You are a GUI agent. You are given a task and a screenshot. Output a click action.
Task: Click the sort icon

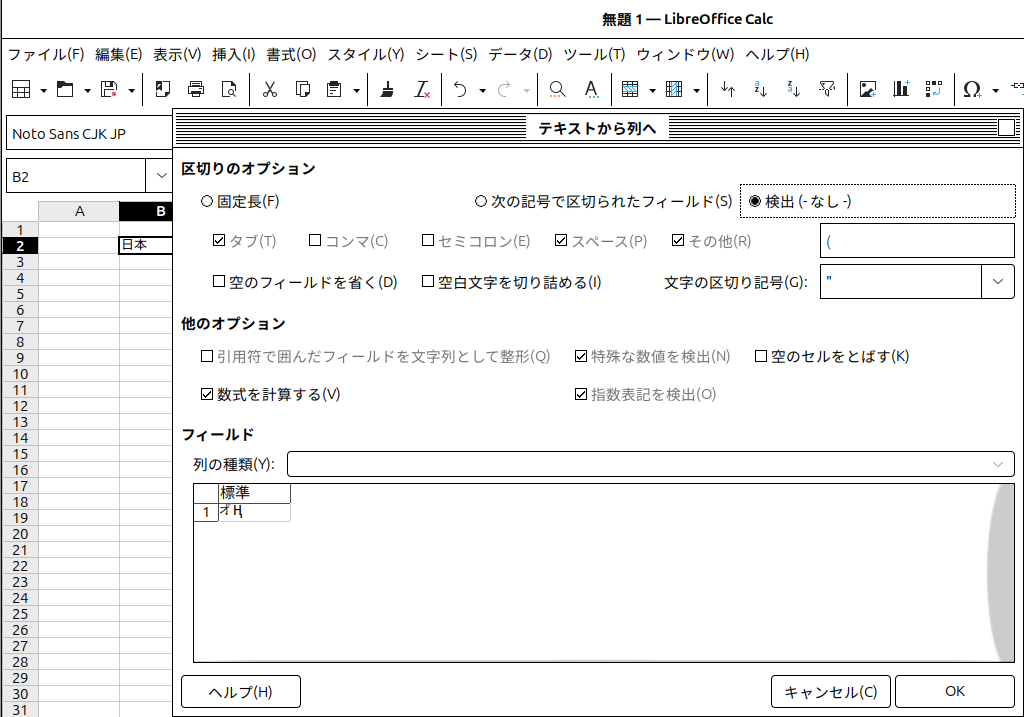pyautogui.click(x=728, y=89)
